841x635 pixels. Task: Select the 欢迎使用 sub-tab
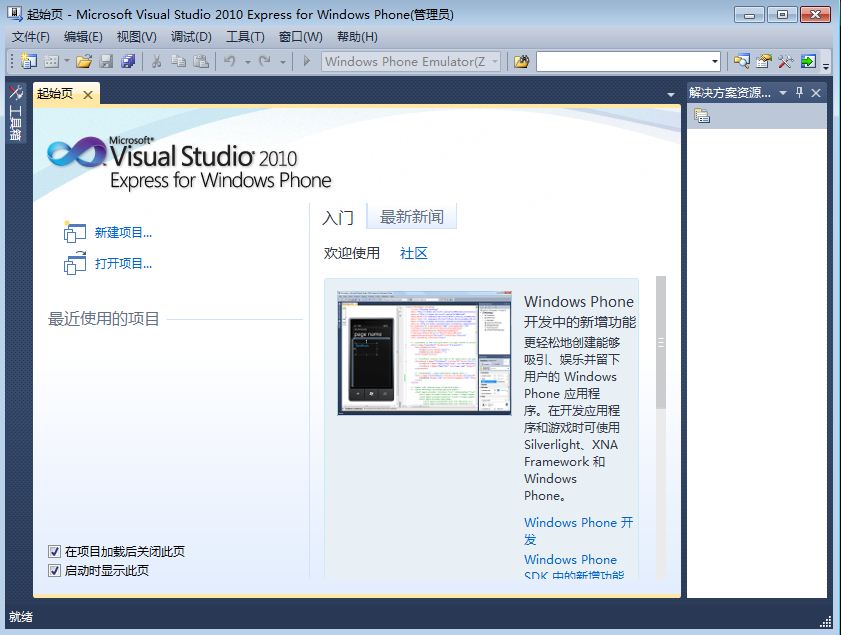click(x=352, y=253)
